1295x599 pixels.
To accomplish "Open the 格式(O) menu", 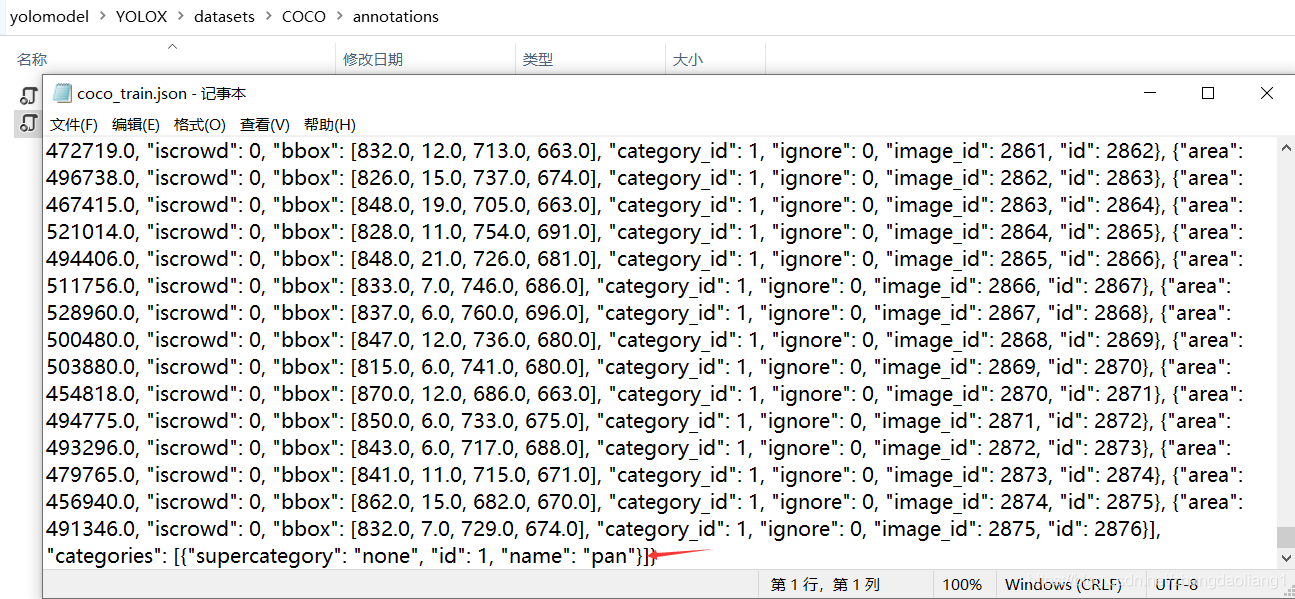I will coord(199,125).
